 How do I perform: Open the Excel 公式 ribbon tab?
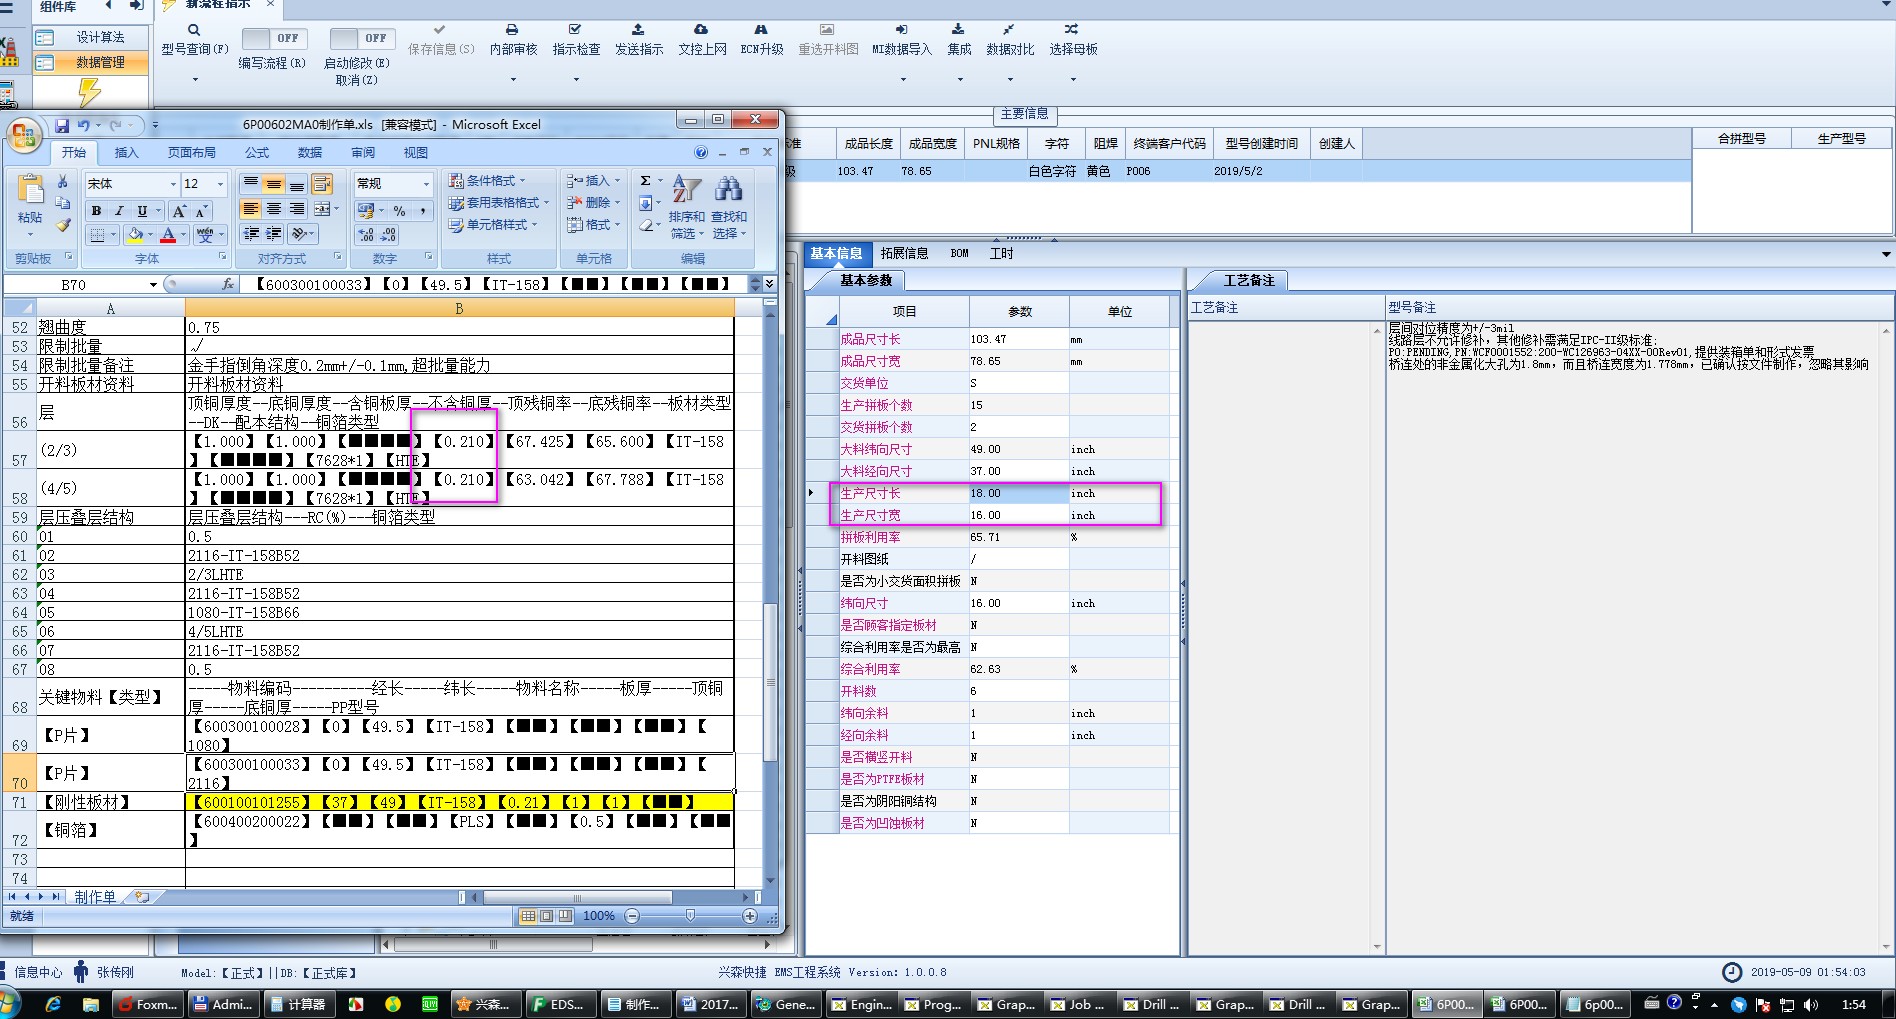pos(257,153)
